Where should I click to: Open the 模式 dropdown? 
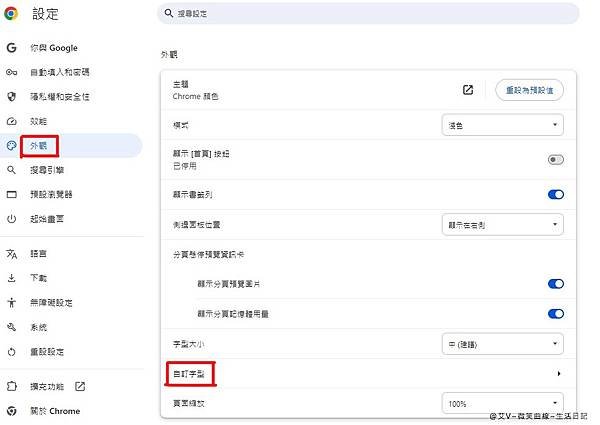click(502, 125)
